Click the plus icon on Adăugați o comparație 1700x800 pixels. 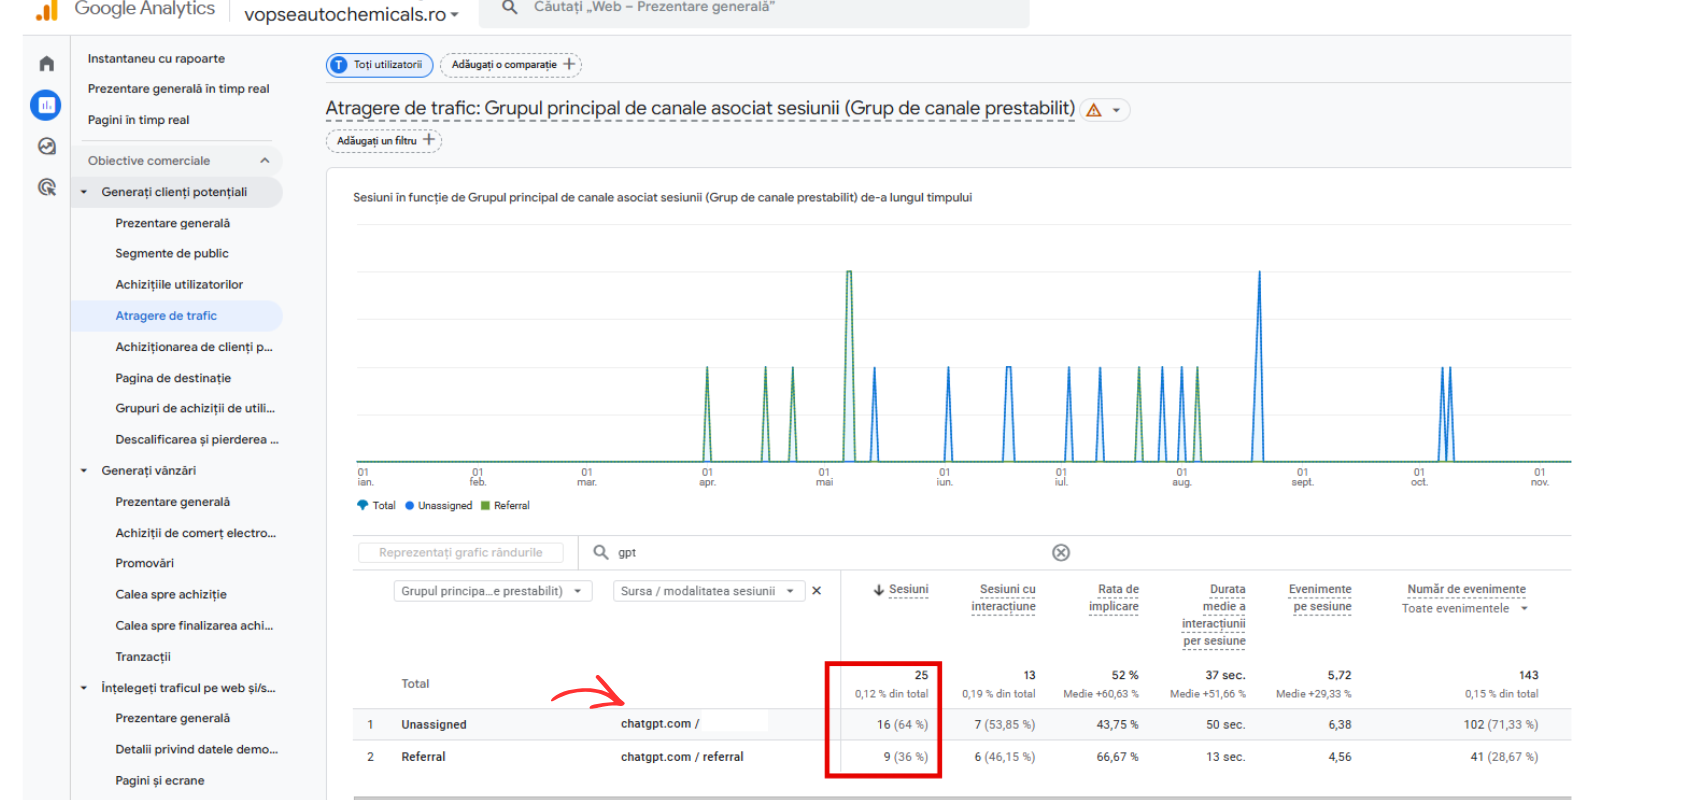pos(569,64)
